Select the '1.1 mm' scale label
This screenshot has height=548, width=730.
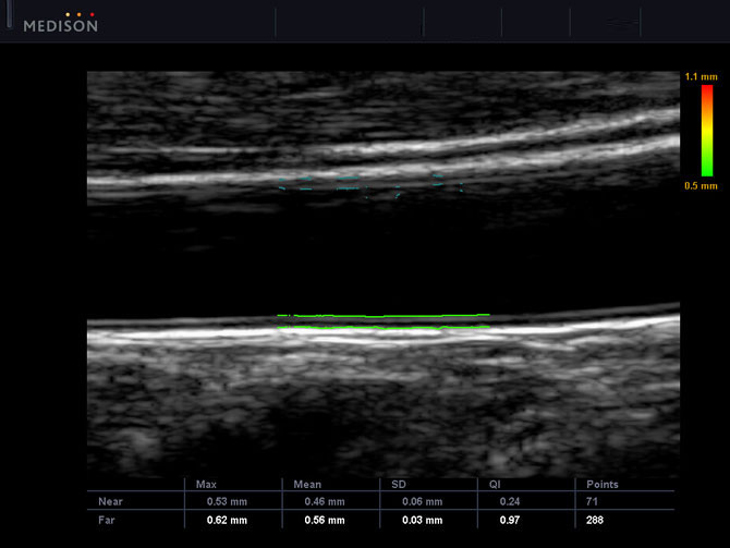point(701,77)
